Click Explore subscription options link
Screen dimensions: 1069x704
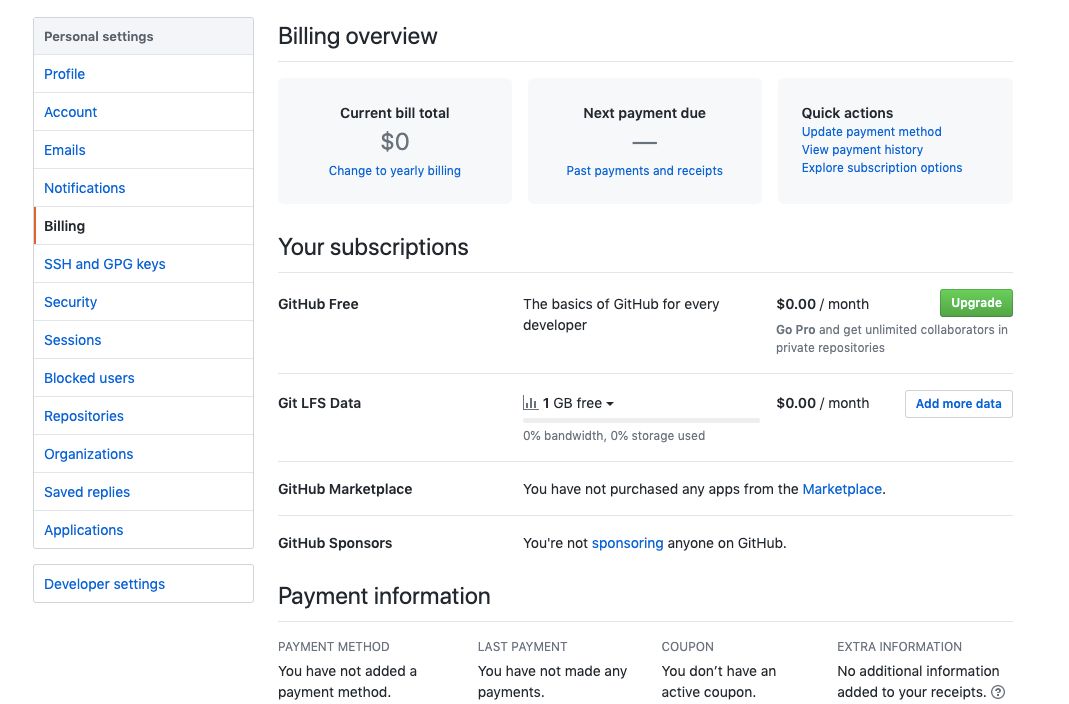(881, 168)
